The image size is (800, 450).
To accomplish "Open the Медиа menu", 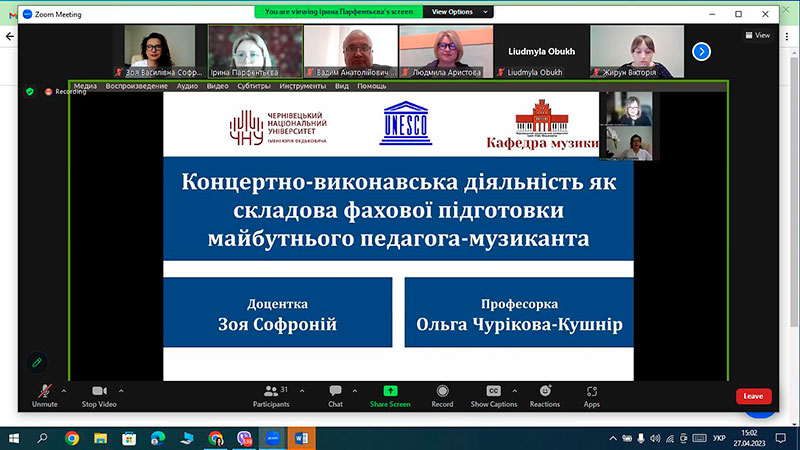I will coord(85,86).
